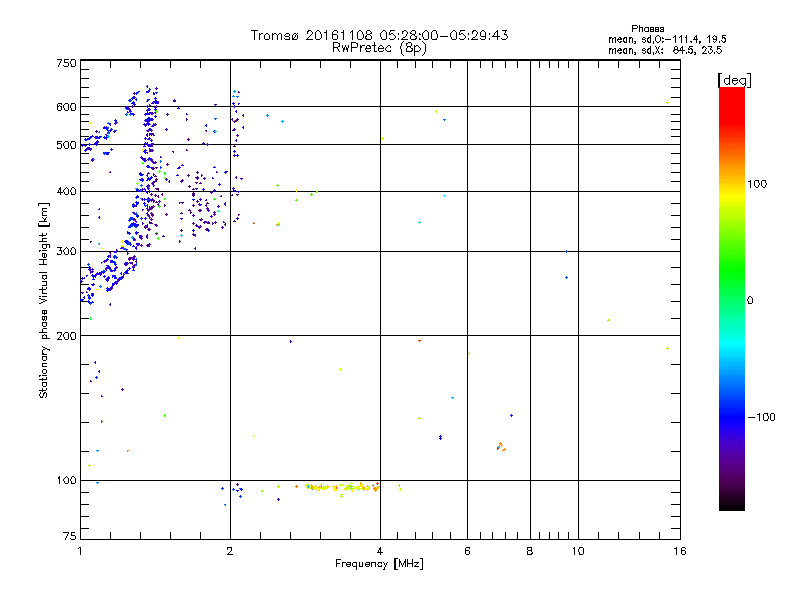
Task: Click the orange echo cluster near 7 MHz
Action: coord(501,447)
